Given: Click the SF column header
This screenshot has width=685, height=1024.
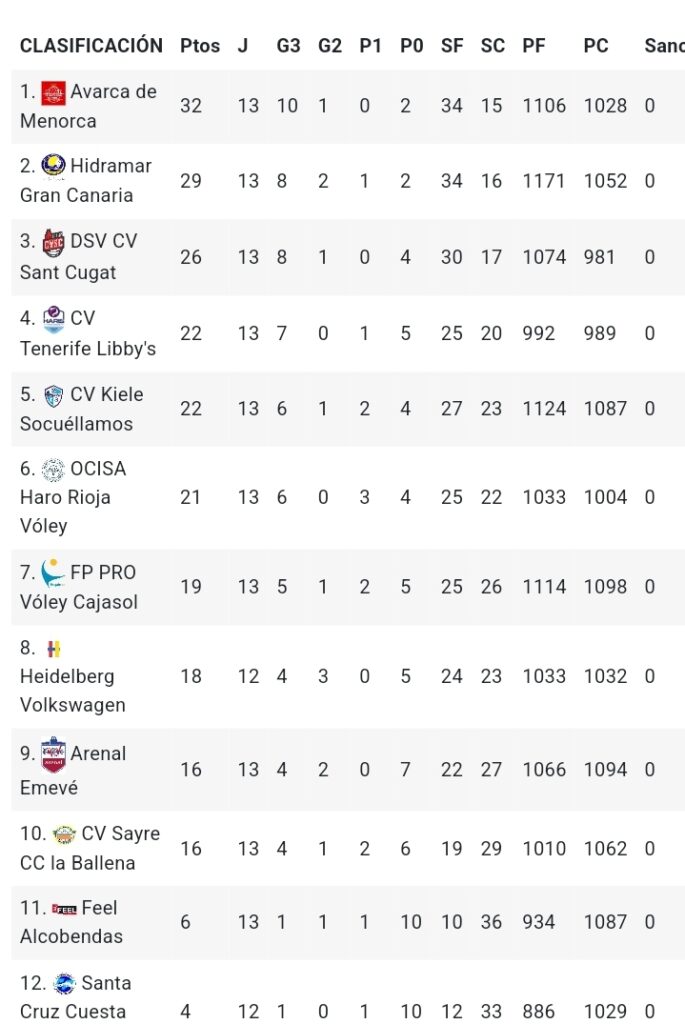Looking at the screenshot, I should [x=452, y=46].
